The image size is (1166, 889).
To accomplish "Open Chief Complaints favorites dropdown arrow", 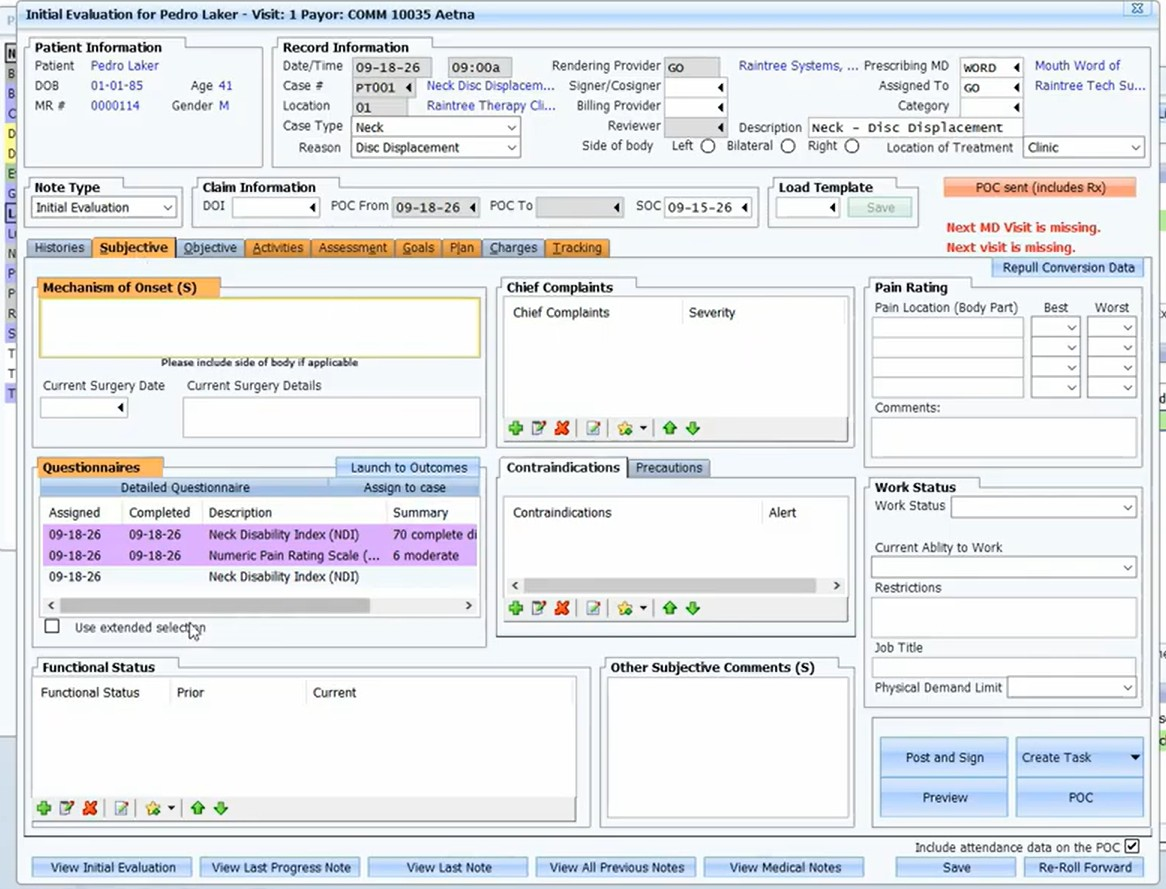I will [x=643, y=429].
